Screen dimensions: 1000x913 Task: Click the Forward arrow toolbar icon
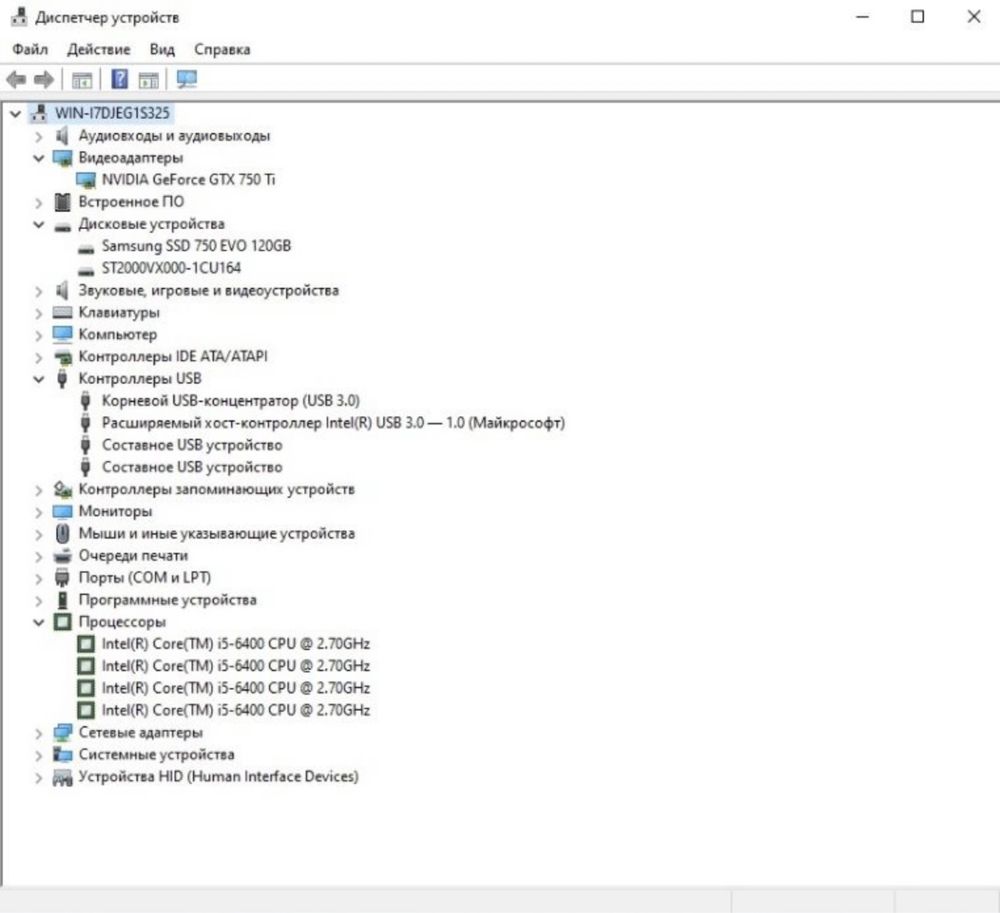[44, 80]
